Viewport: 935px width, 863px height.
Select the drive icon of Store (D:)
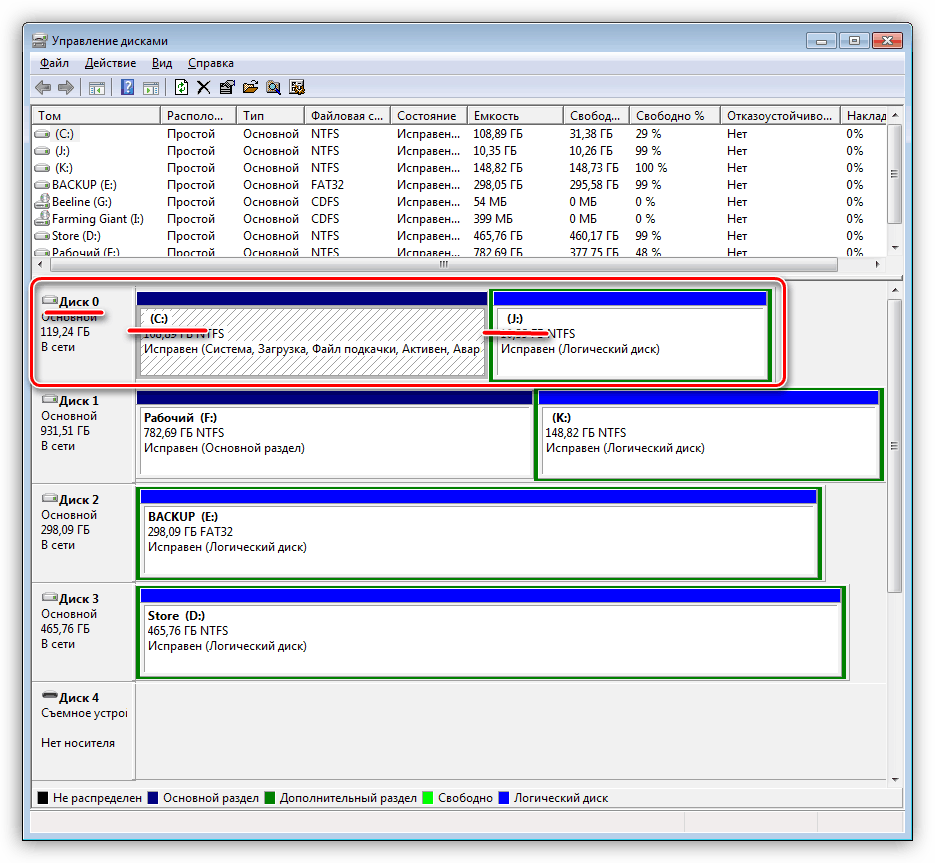42,236
